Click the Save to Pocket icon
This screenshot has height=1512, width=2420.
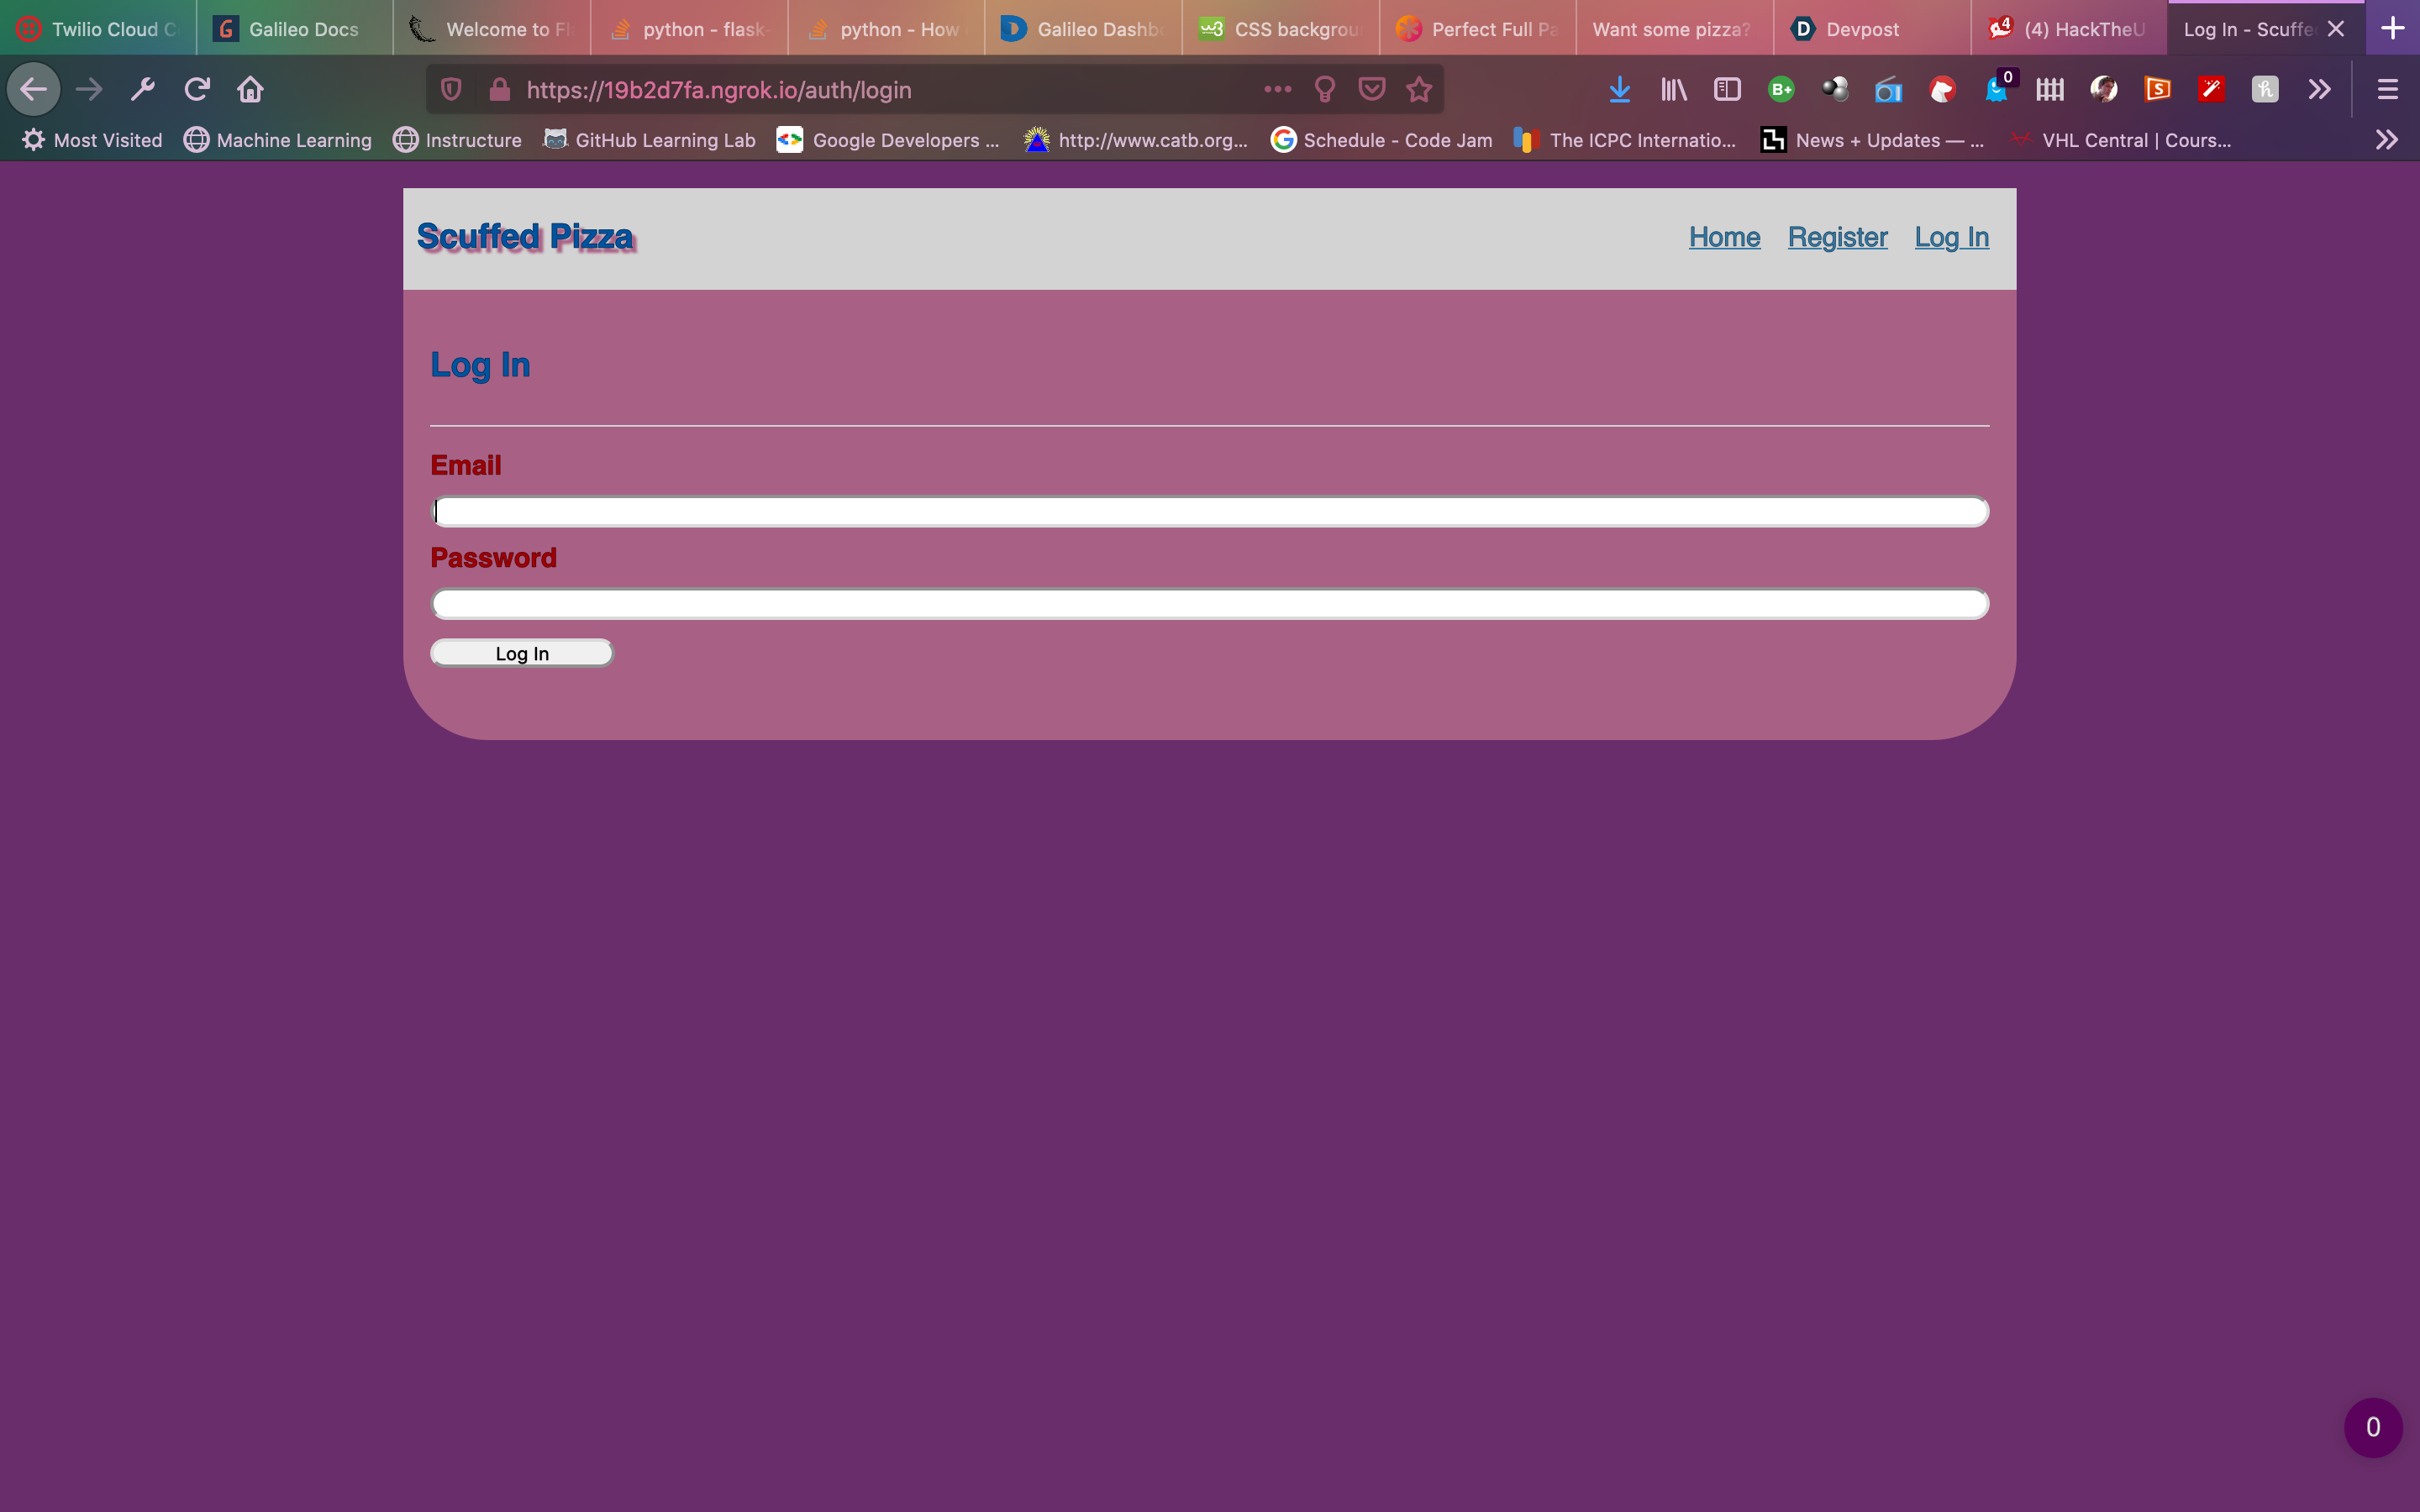pyautogui.click(x=1371, y=90)
